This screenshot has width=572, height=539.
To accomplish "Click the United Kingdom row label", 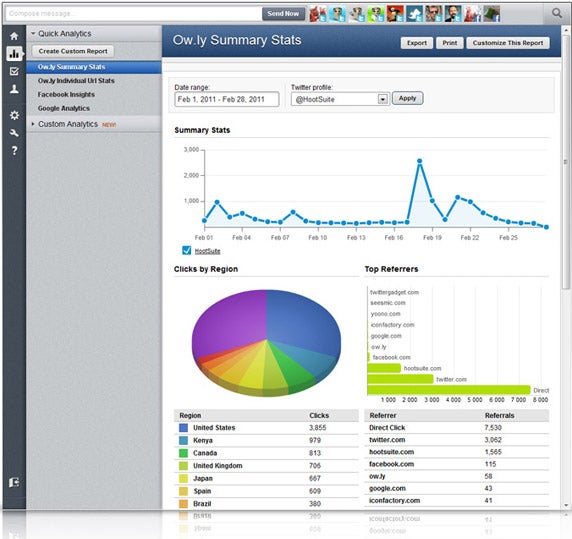I will [x=217, y=466].
